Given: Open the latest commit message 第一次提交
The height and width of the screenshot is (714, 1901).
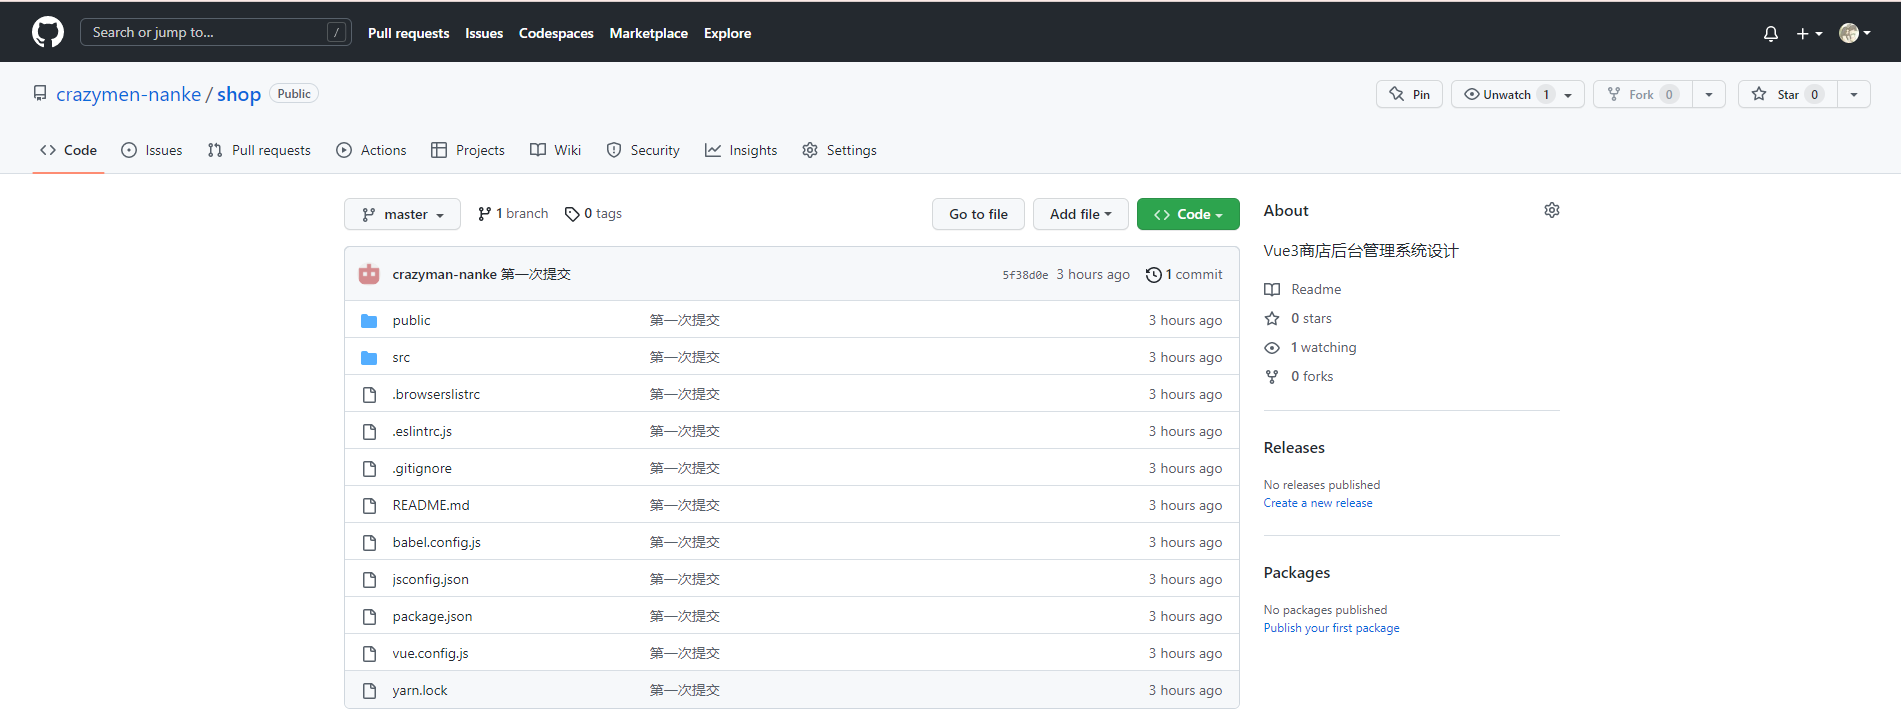Looking at the screenshot, I should click(x=536, y=274).
